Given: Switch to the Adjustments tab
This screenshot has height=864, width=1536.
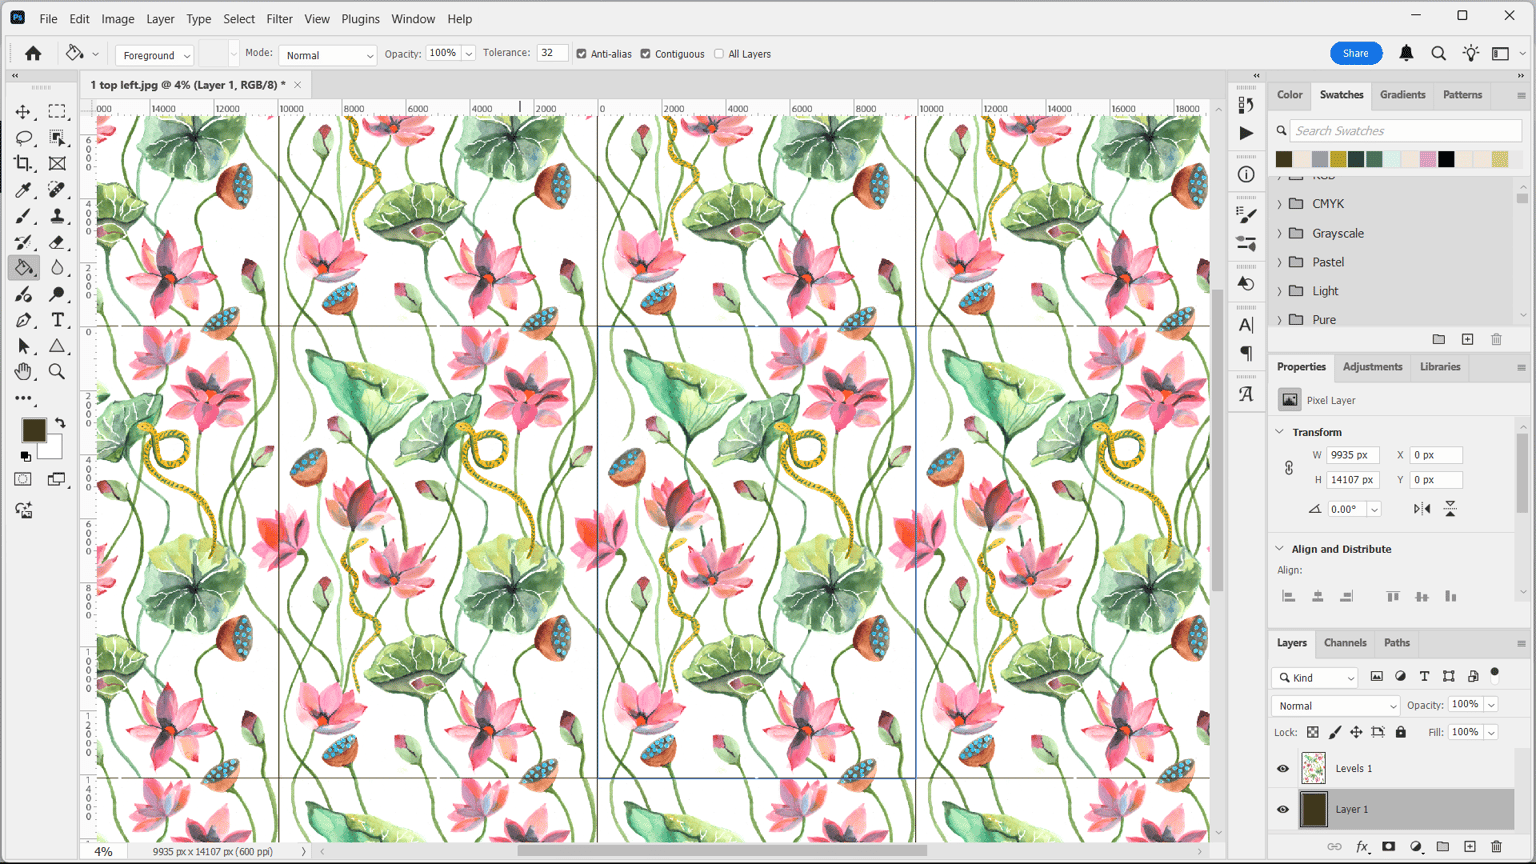Looking at the screenshot, I should [1372, 367].
